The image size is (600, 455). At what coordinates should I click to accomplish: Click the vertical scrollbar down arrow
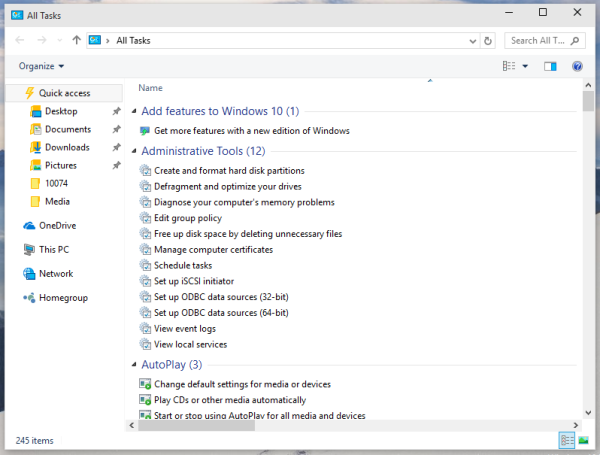[x=588, y=413]
